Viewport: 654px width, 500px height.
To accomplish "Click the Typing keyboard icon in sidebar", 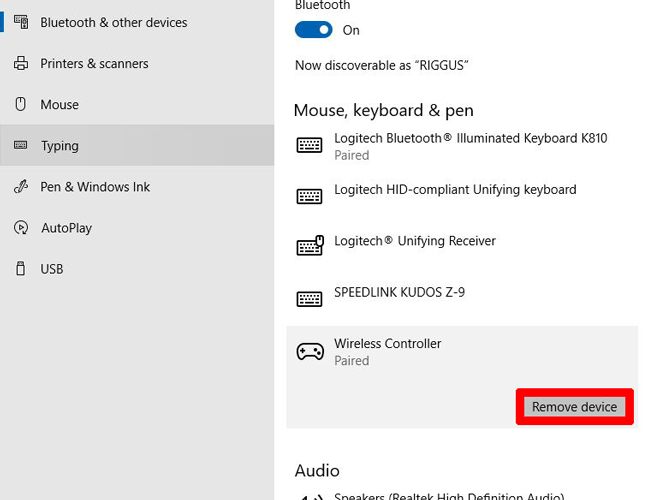I will (20, 145).
